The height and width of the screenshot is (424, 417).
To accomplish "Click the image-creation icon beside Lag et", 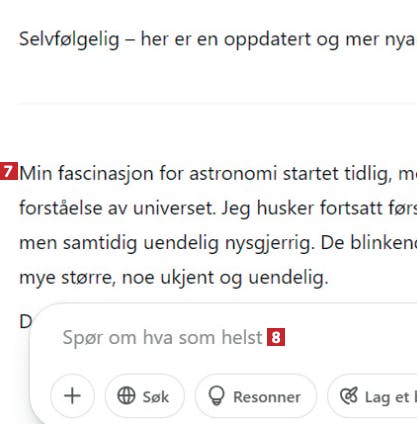I will pos(349,396).
